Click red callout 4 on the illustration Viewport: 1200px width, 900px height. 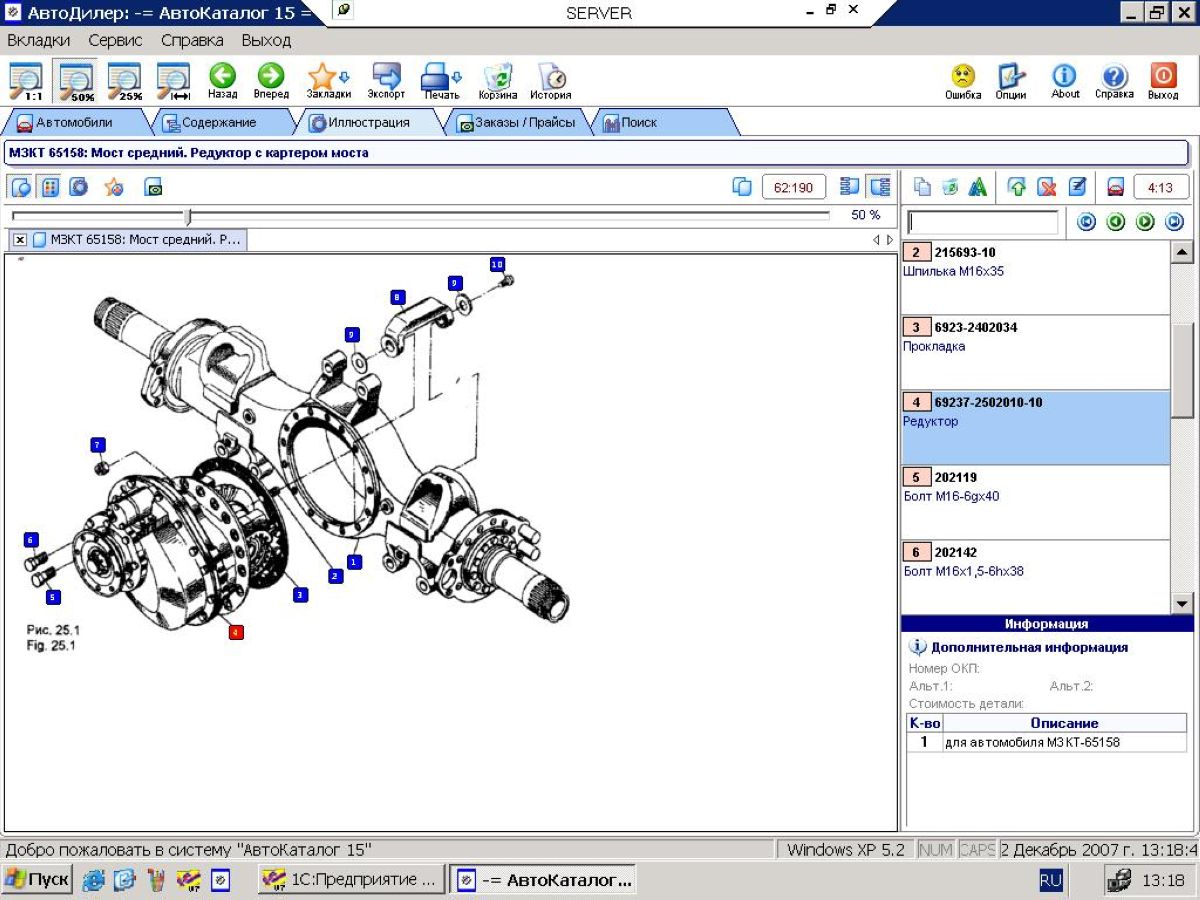point(236,632)
